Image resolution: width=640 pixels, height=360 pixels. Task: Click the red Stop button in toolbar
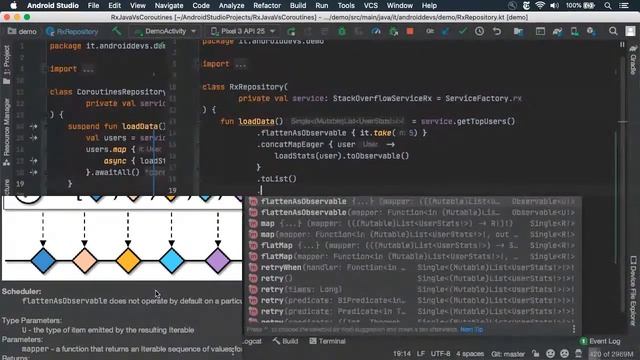point(410,31)
